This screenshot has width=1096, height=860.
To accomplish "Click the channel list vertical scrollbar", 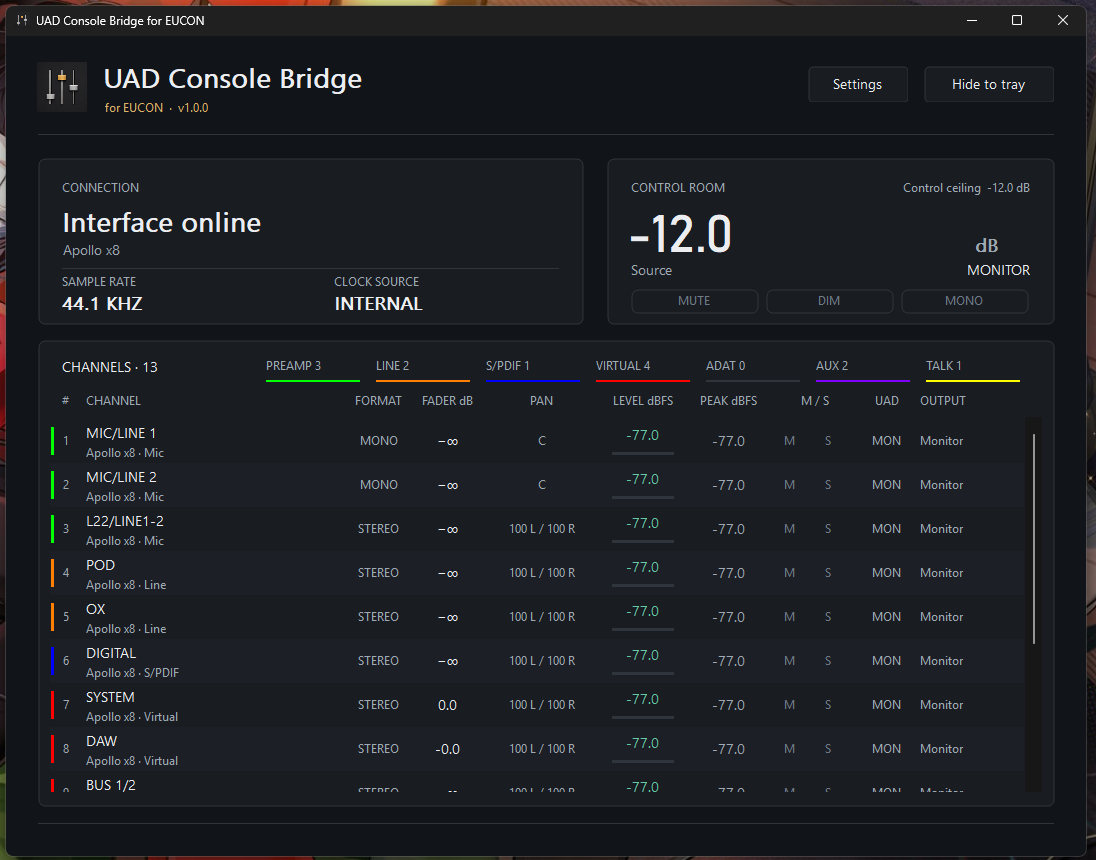I will [x=1033, y=538].
